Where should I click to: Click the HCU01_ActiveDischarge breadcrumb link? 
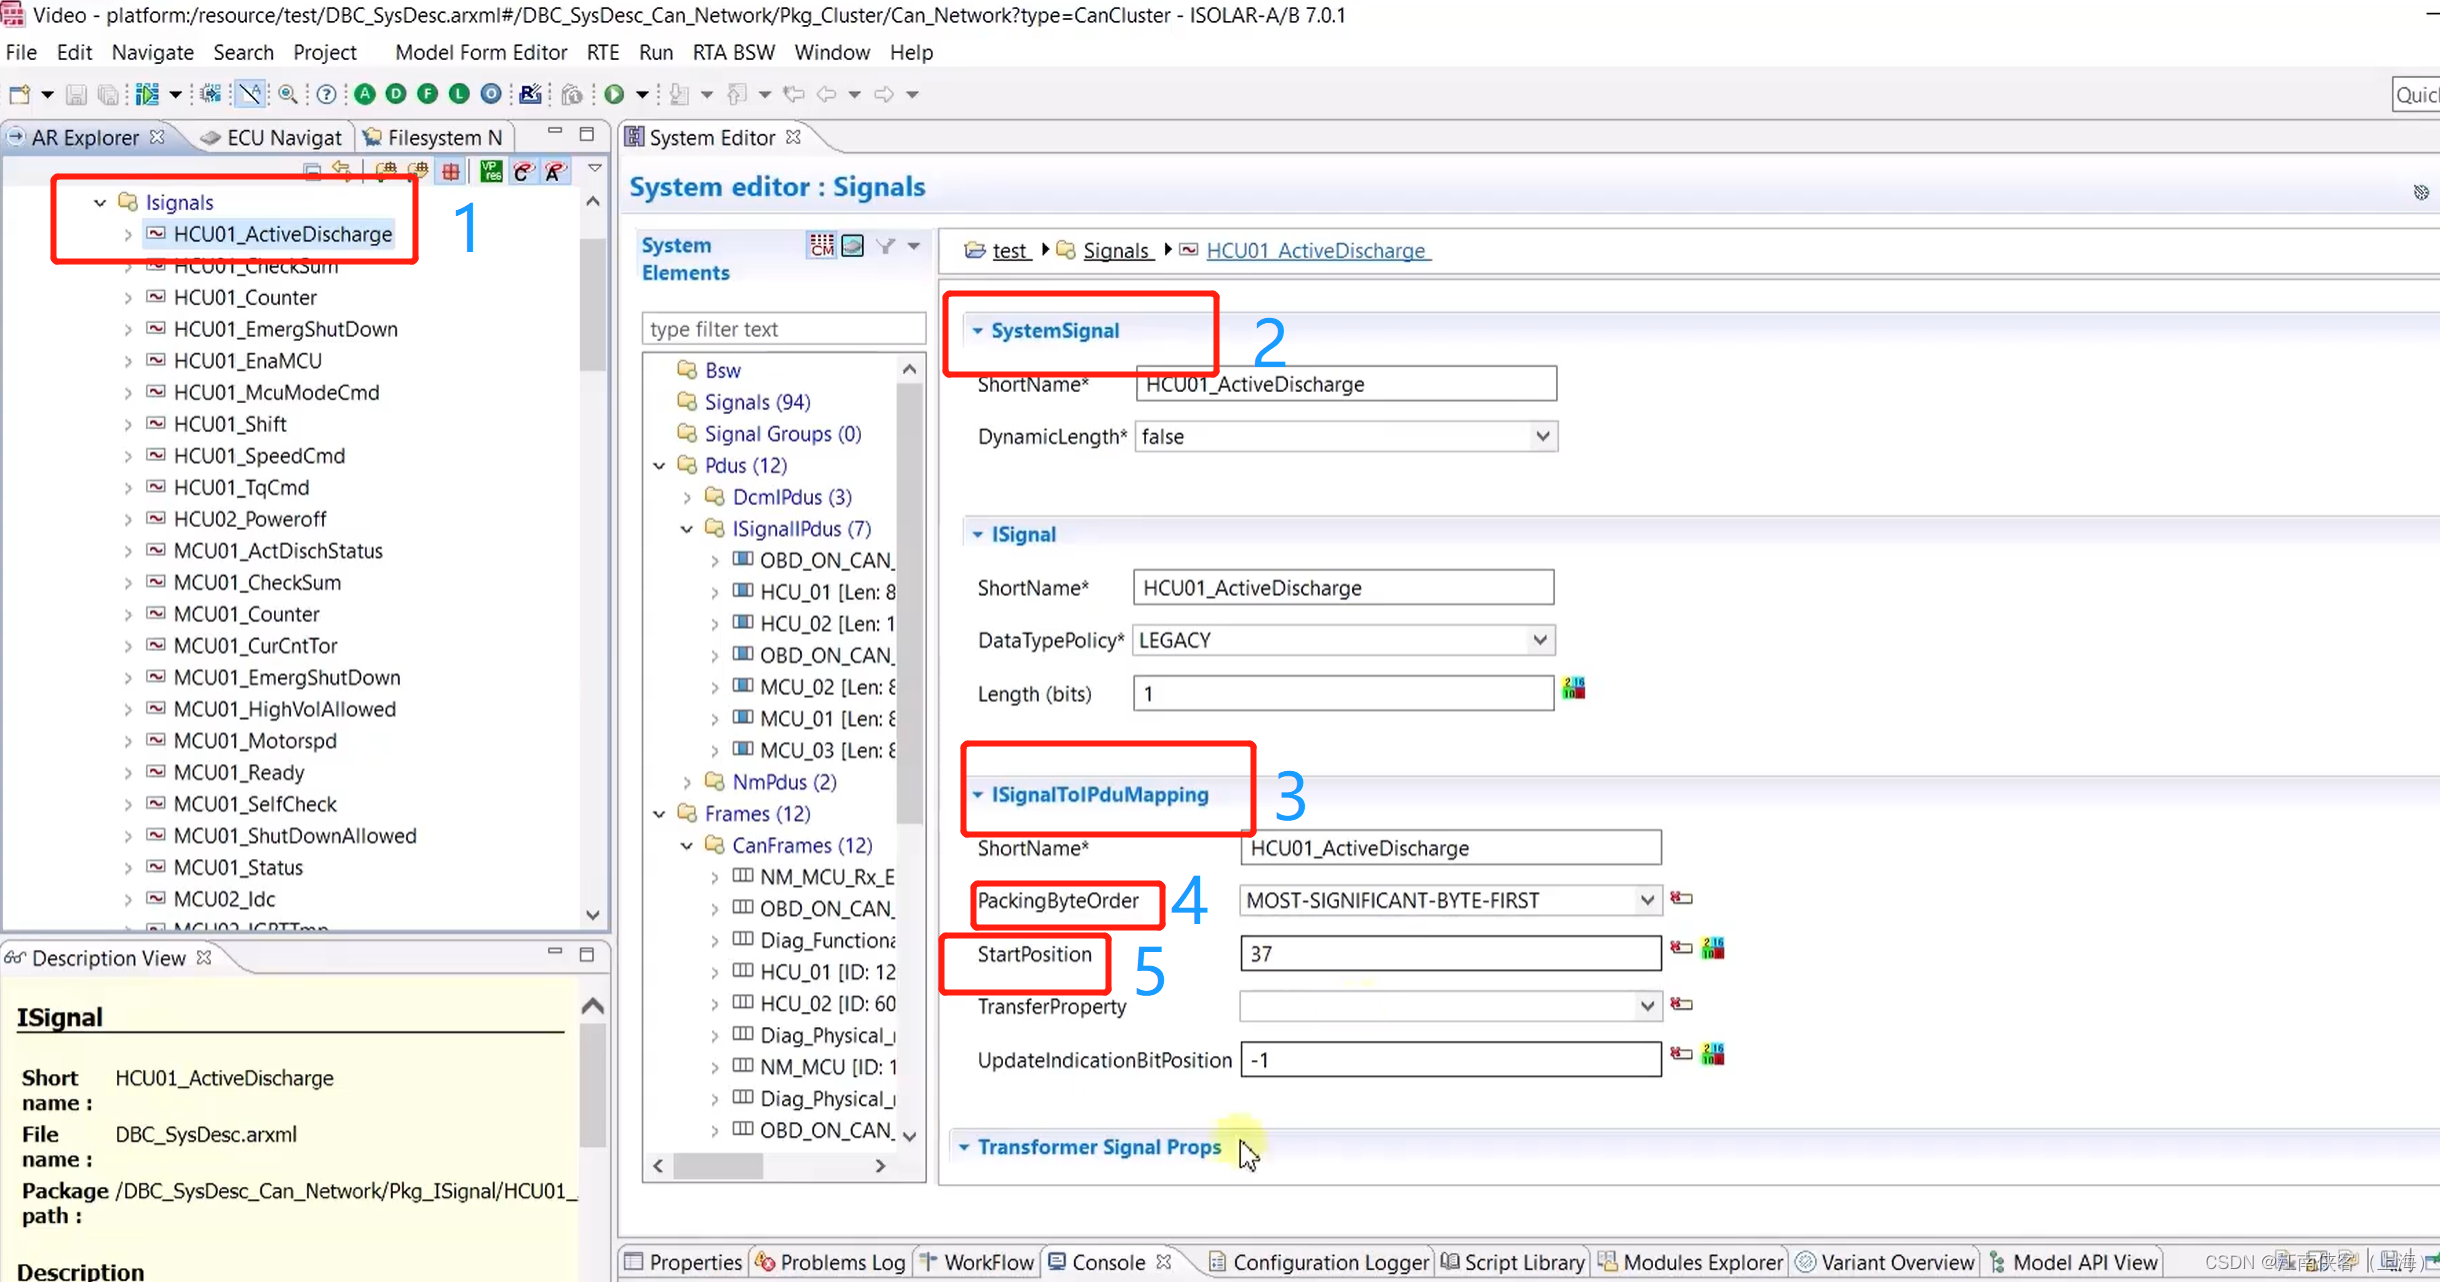1315,250
